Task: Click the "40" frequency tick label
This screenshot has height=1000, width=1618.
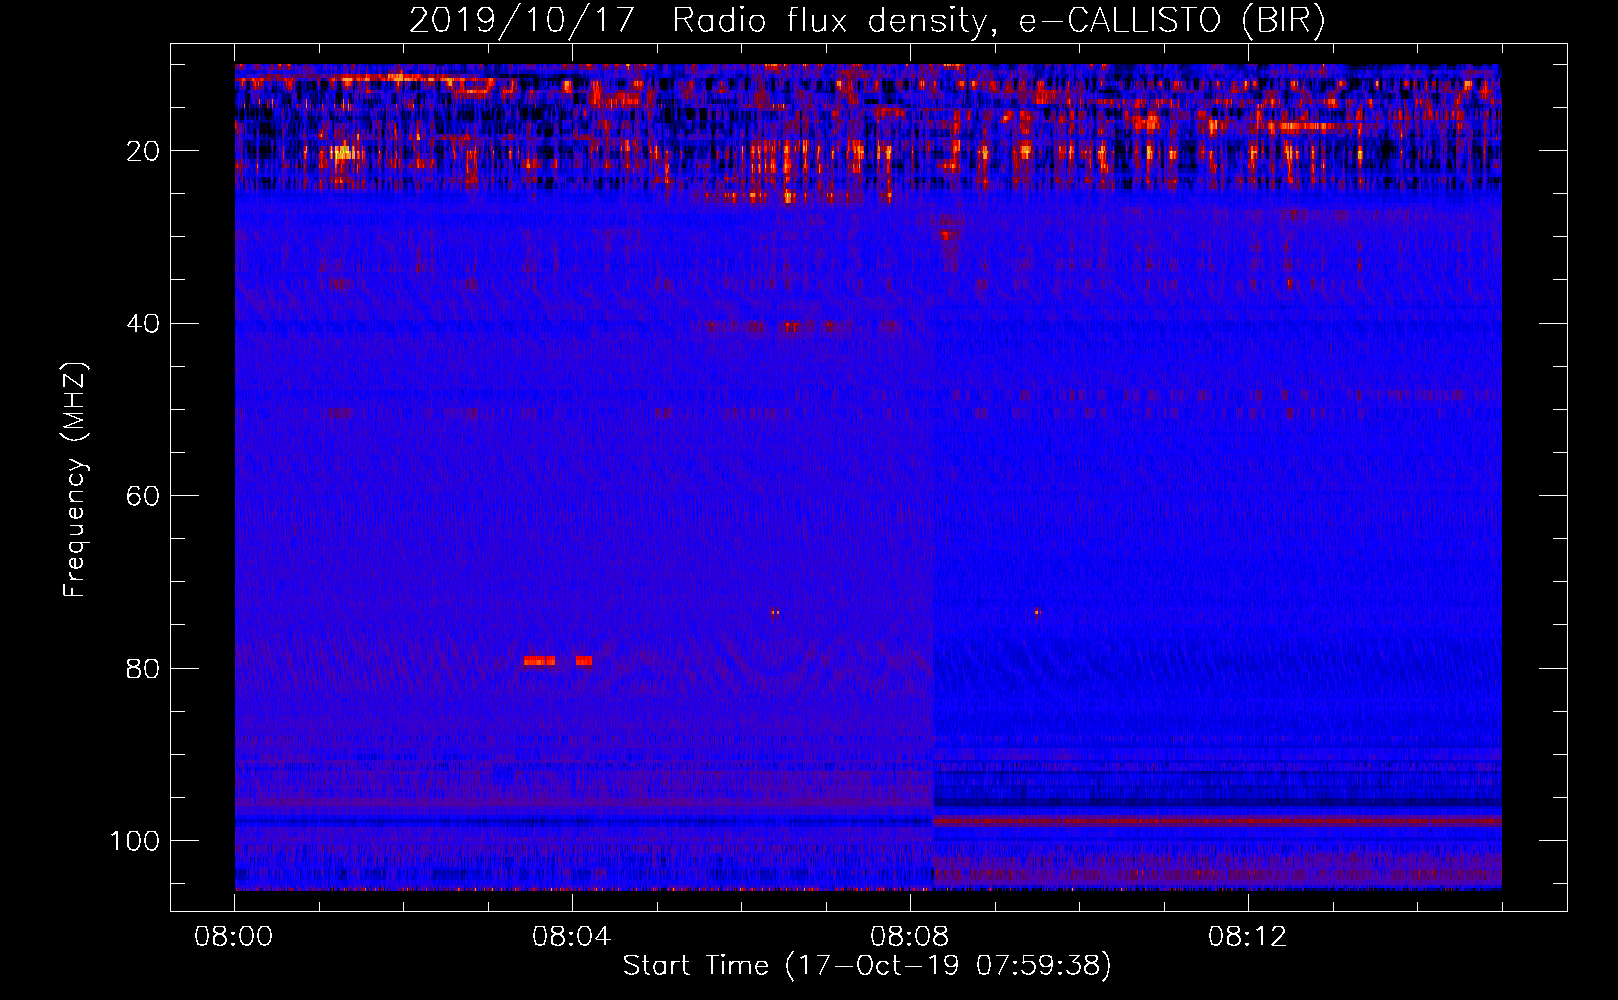Action: point(144,324)
